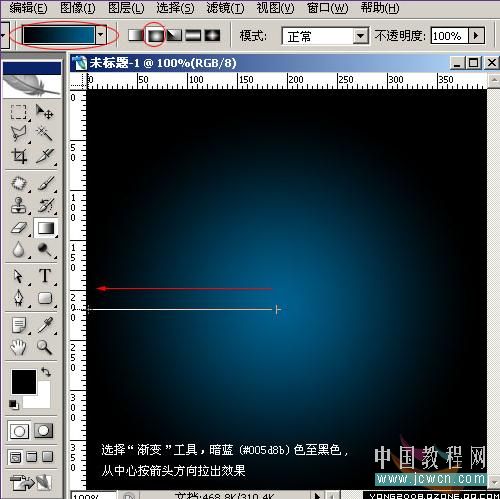Click the zoom percentage field in status bar

click(94, 495)
